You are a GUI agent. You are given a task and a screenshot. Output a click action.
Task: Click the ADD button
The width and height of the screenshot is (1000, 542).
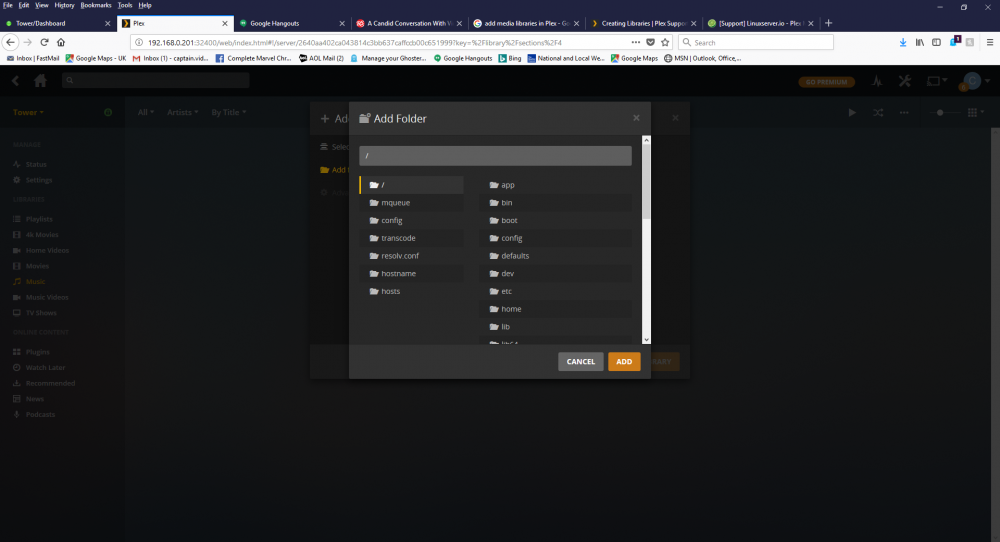(x=624, y=362)
